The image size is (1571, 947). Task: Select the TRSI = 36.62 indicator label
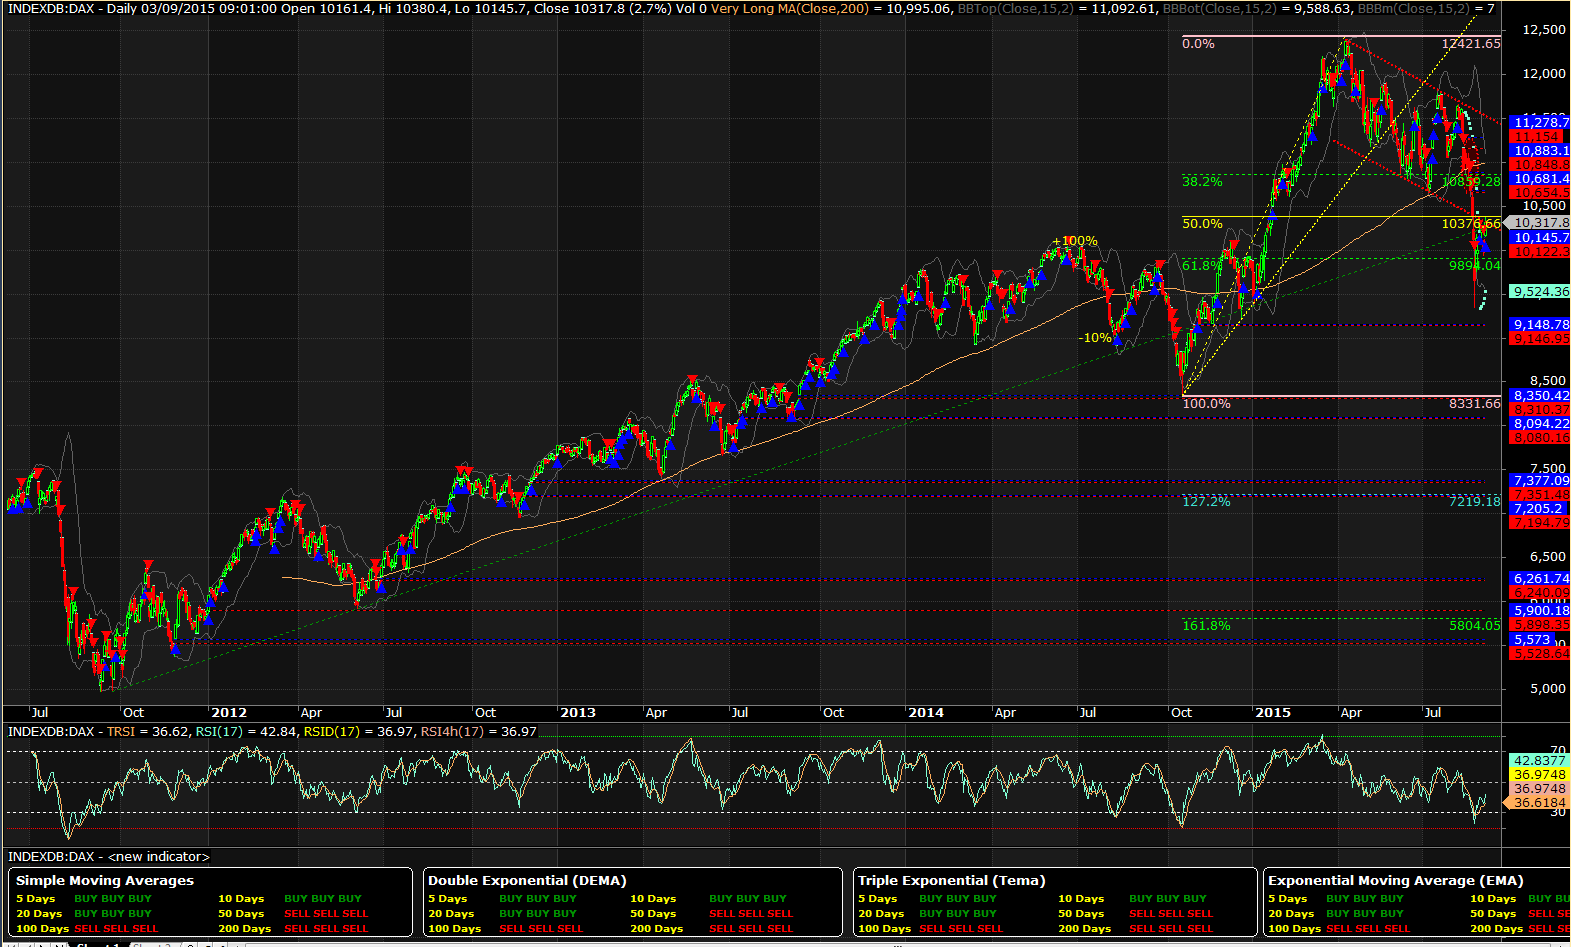point(147,732)
